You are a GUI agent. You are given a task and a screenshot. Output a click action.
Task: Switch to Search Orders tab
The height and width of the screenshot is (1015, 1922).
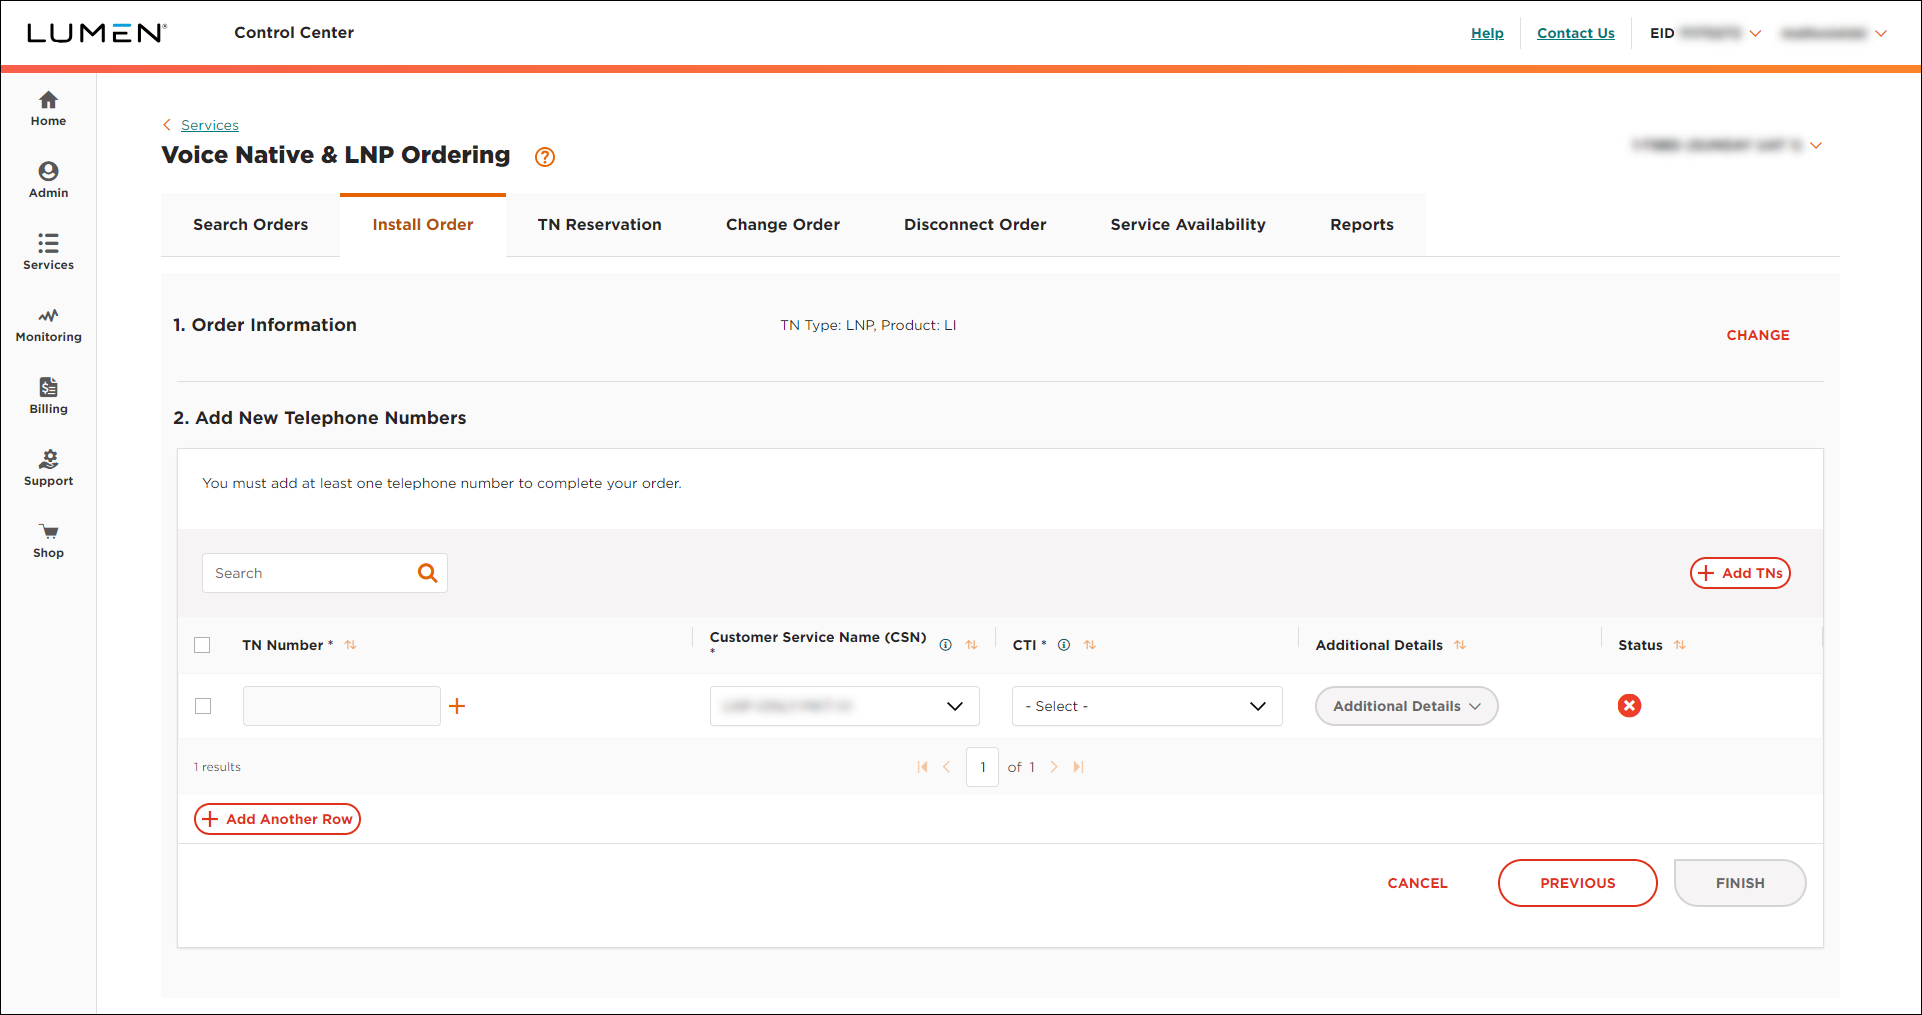coord(251,225)
